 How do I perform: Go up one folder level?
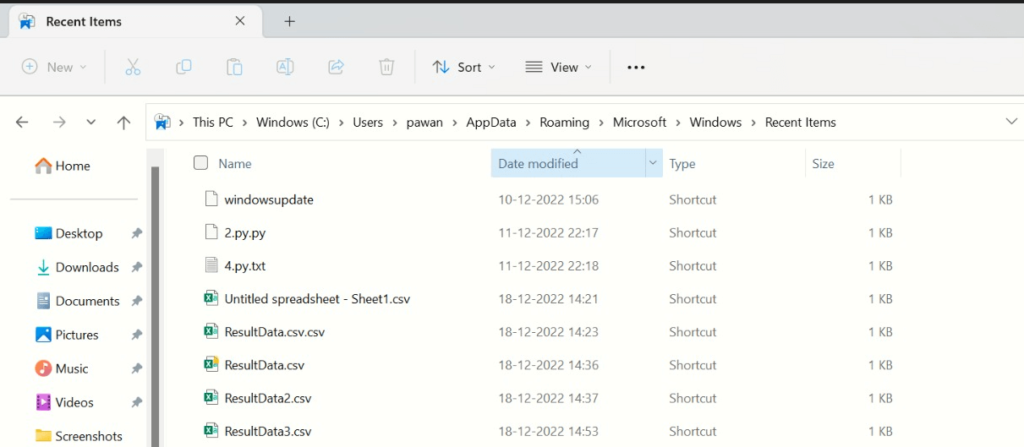124,122
